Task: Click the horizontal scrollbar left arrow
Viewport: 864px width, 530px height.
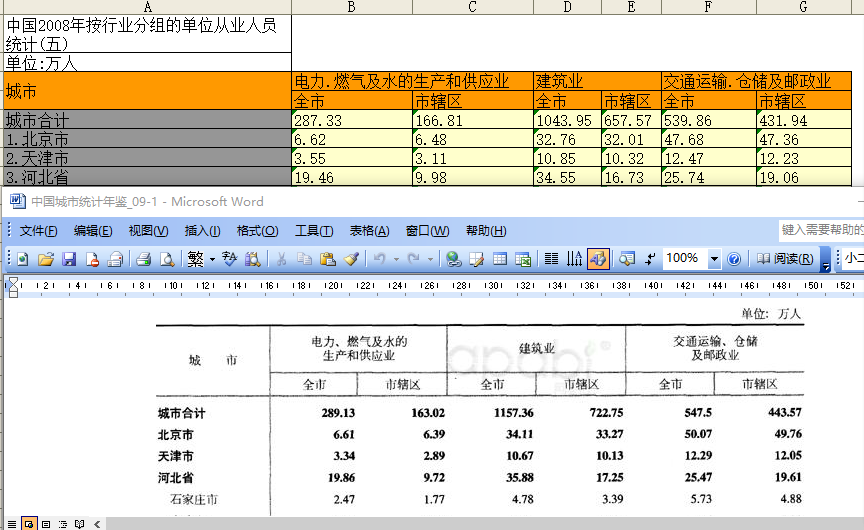Action: (x=97, y=524)
